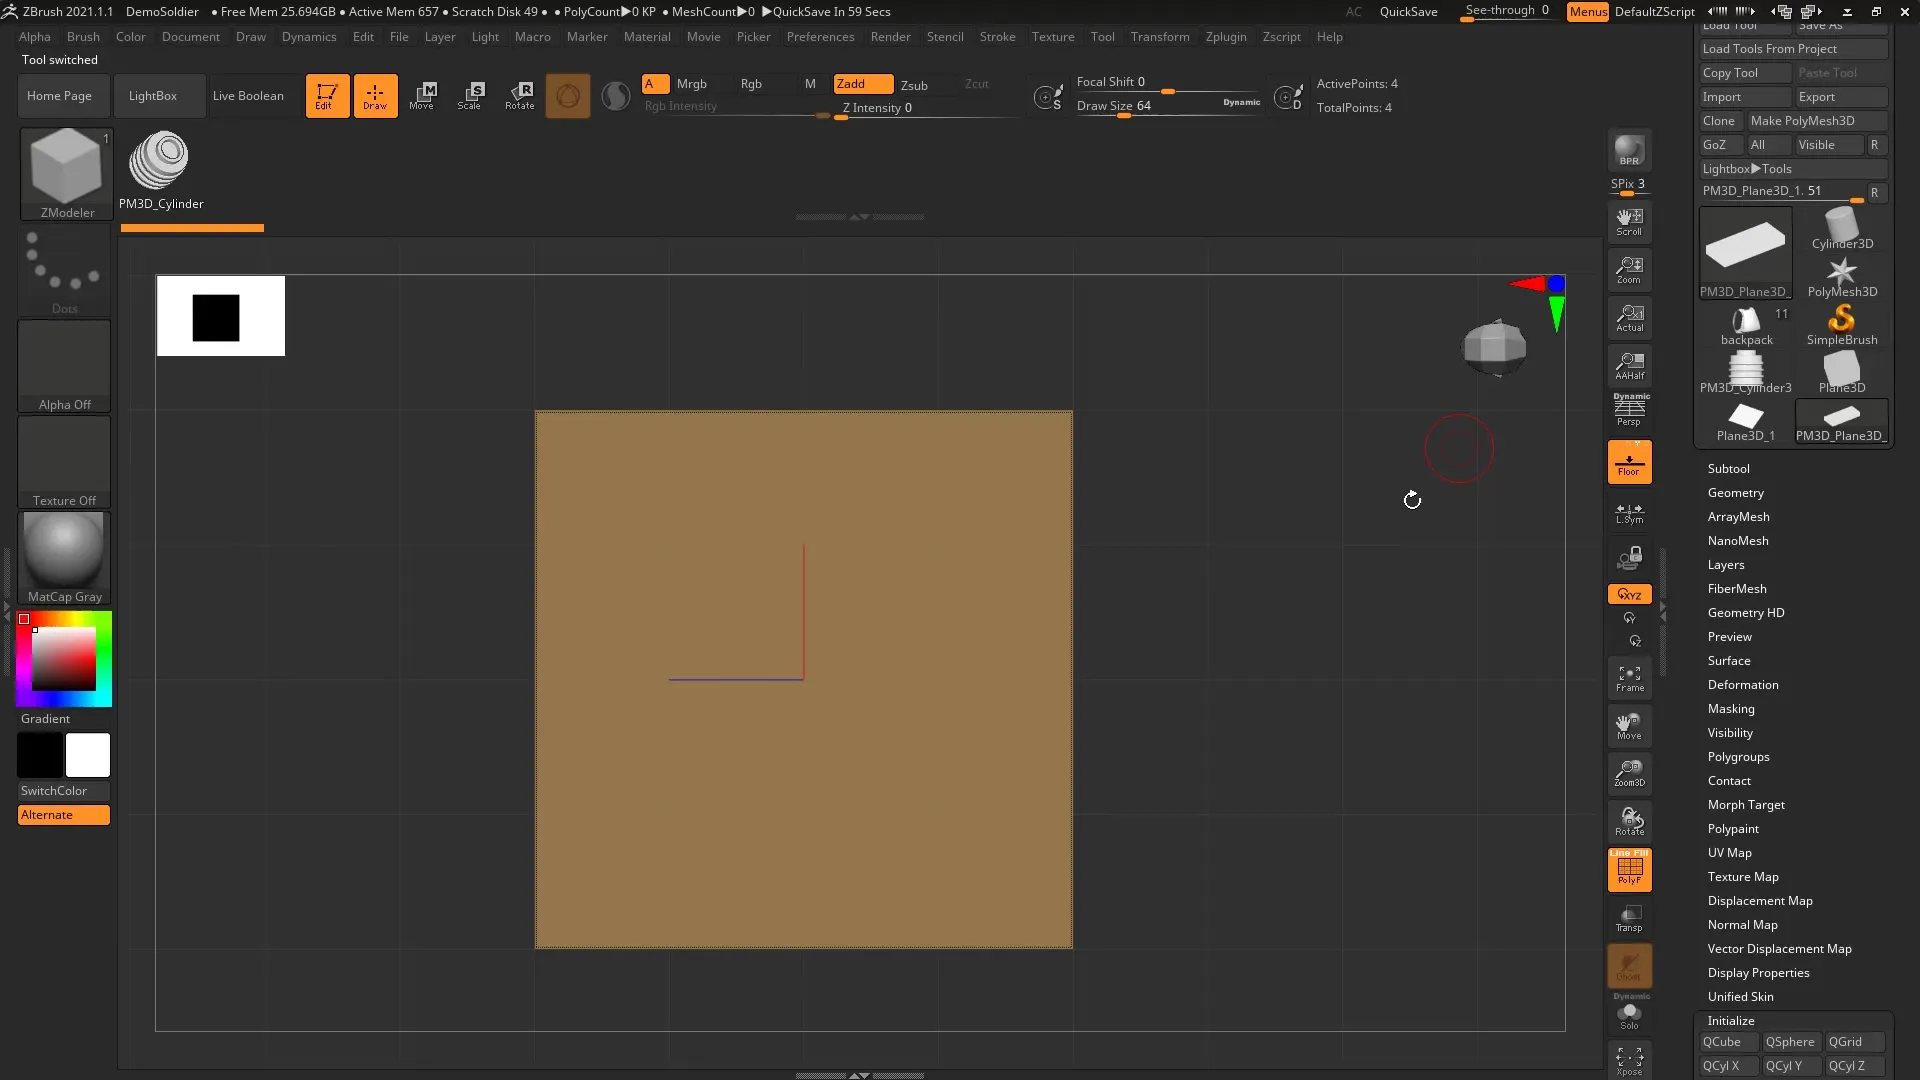Open the Preferences menu
1920x1080 pixels.
[x=820, y=37]
